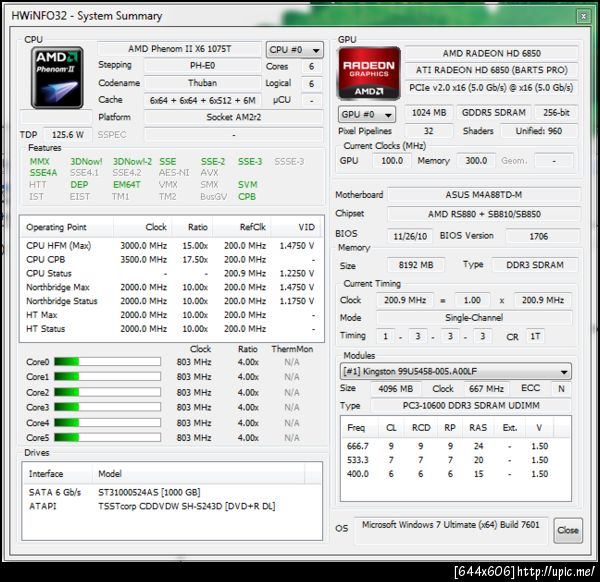Click the TDP 125.6 W field
Image resolution: width=600 pixels, height=582 pixels.
[x=68, y=135]
